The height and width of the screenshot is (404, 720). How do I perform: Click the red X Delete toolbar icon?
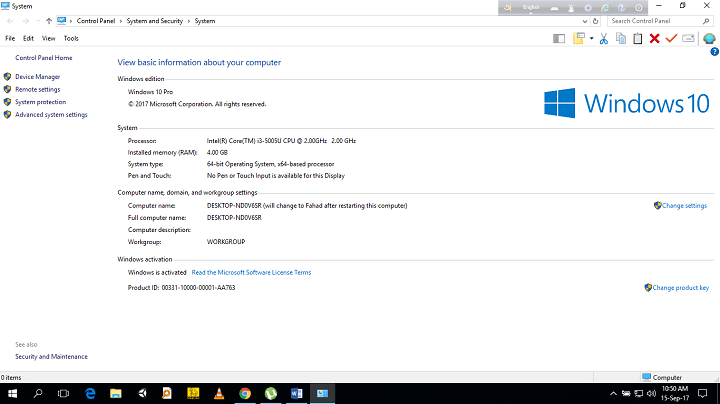(x=654, y=39)
